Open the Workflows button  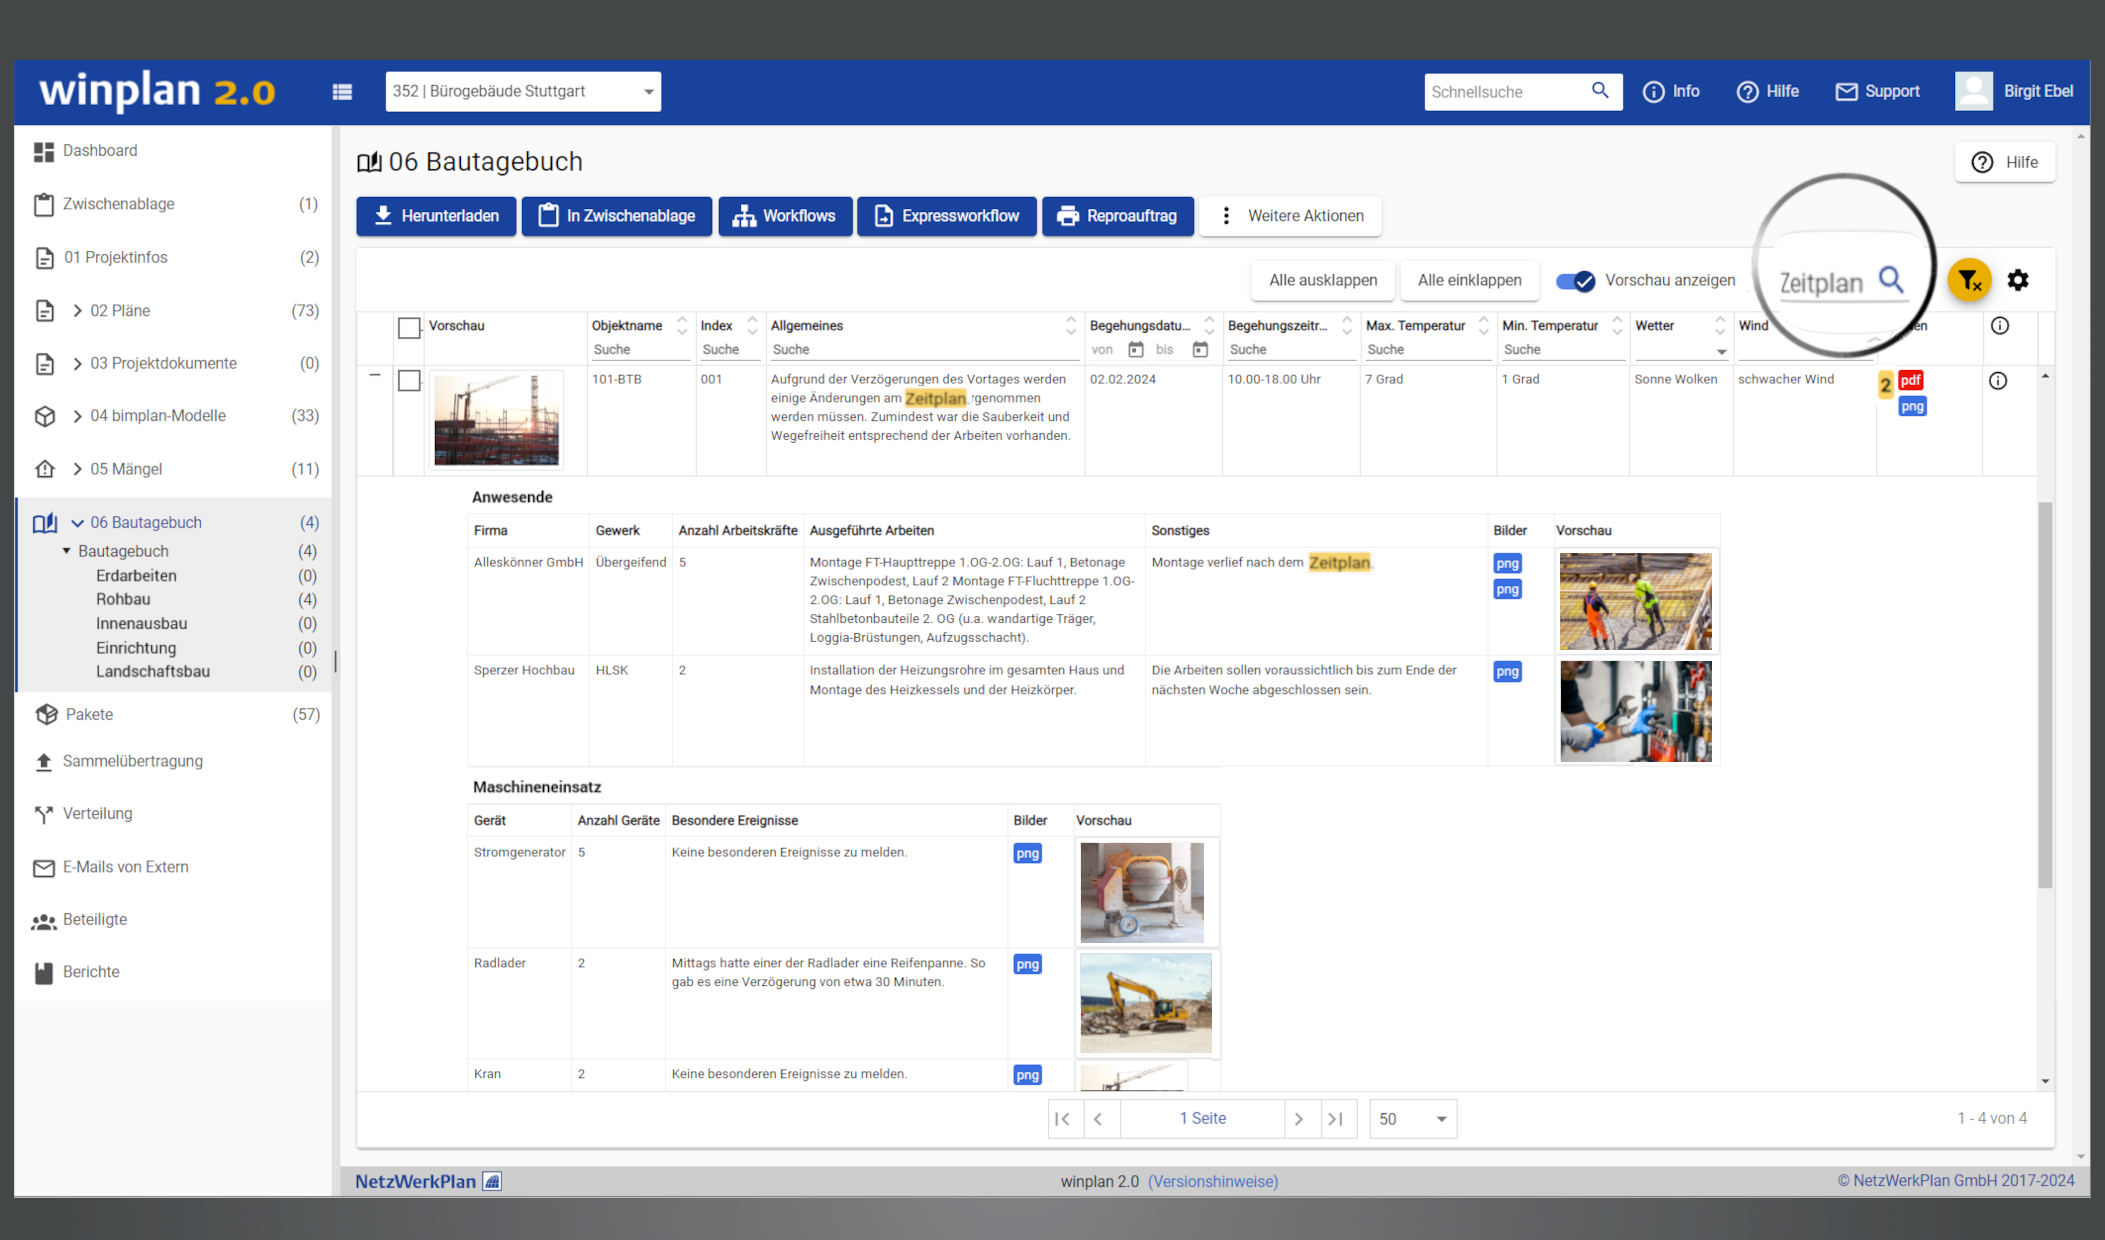click(784, 216)
